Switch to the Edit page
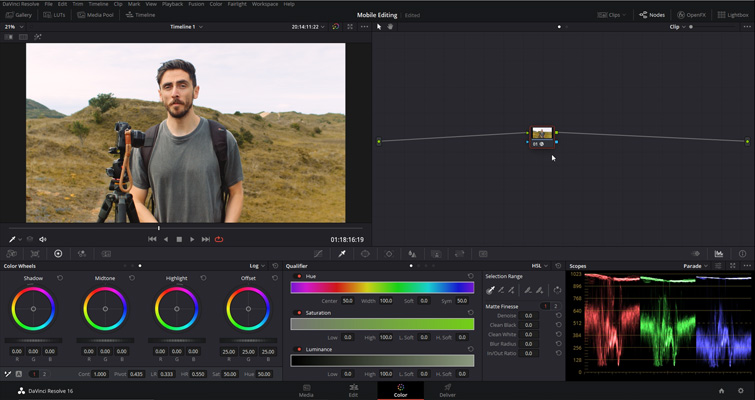Image resolution: width=755 pixels, height=400 pixels. click(353, 390)
